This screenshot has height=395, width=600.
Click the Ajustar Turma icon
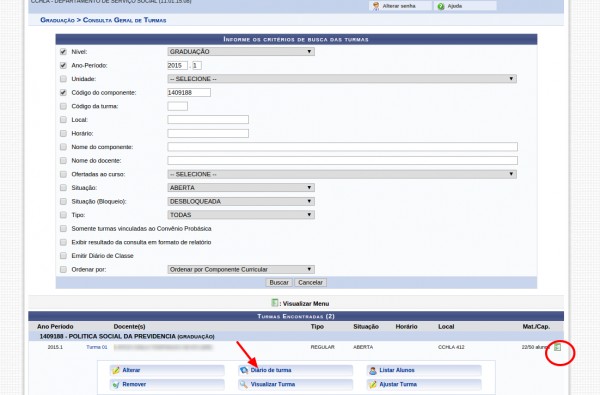[x=373, y=384]
